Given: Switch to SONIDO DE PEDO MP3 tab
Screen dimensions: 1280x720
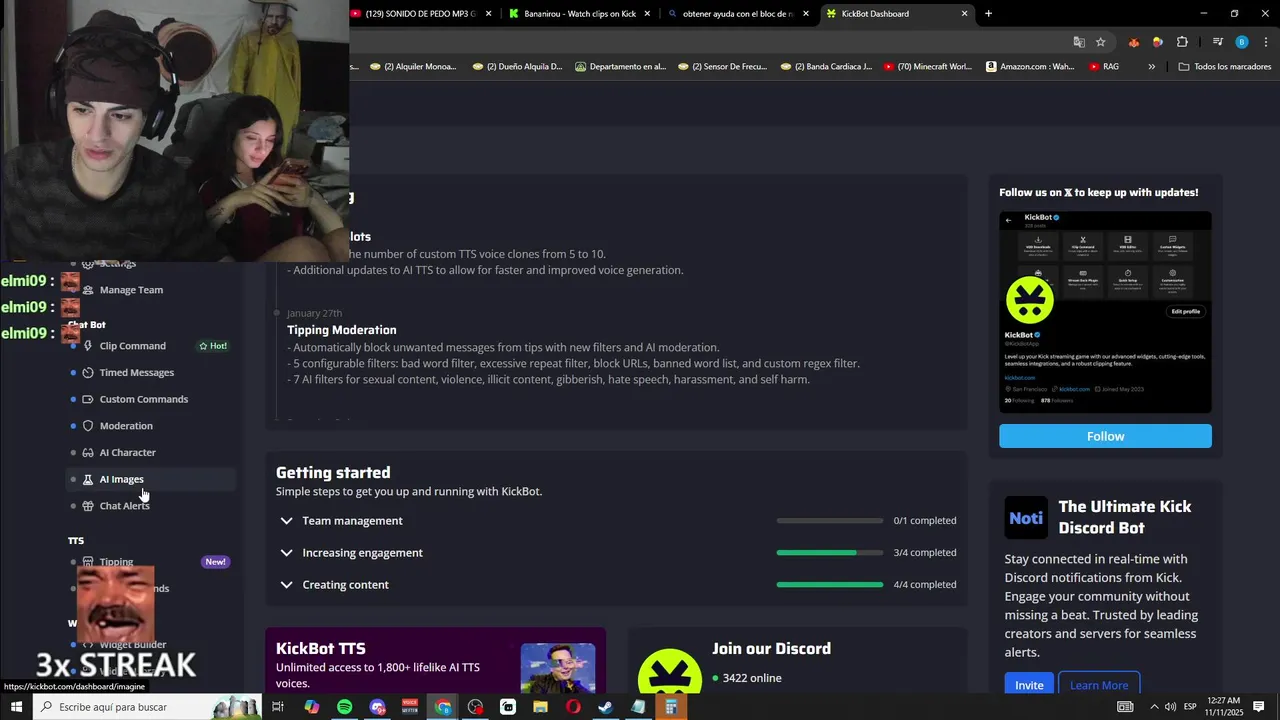Looking at the screenshot, I should coord(418,14).
